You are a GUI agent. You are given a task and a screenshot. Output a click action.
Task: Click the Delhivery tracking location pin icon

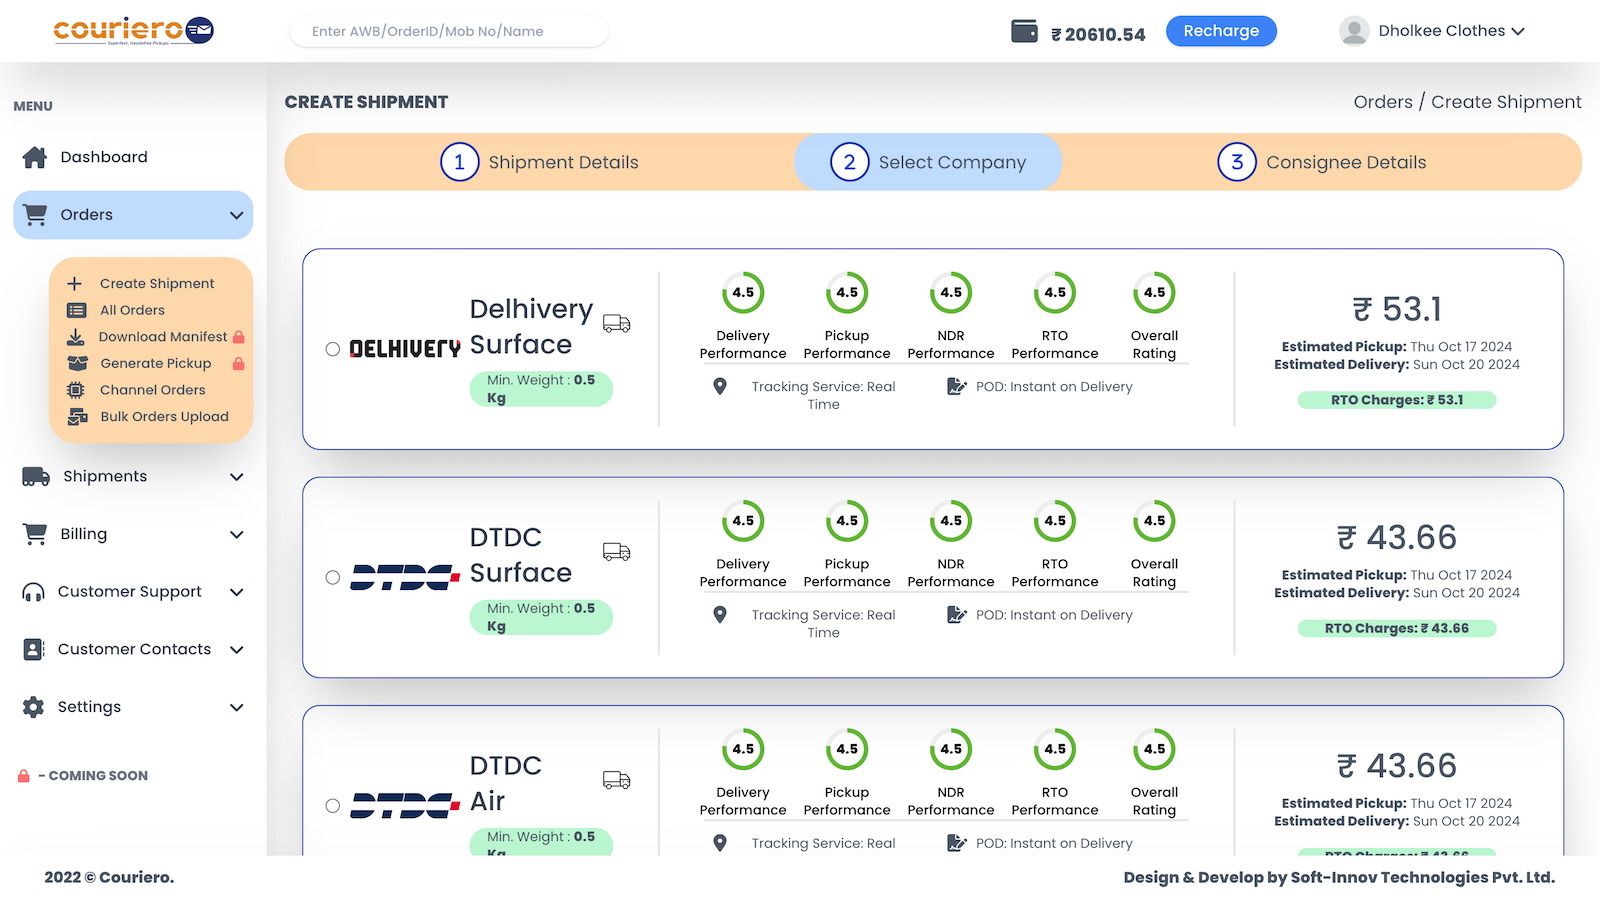click(720, 386)
